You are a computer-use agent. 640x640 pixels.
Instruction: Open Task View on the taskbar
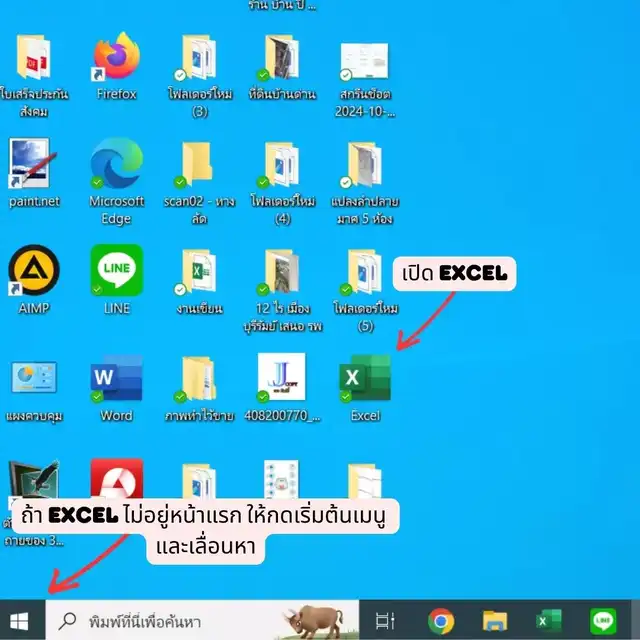pos(385,621)
